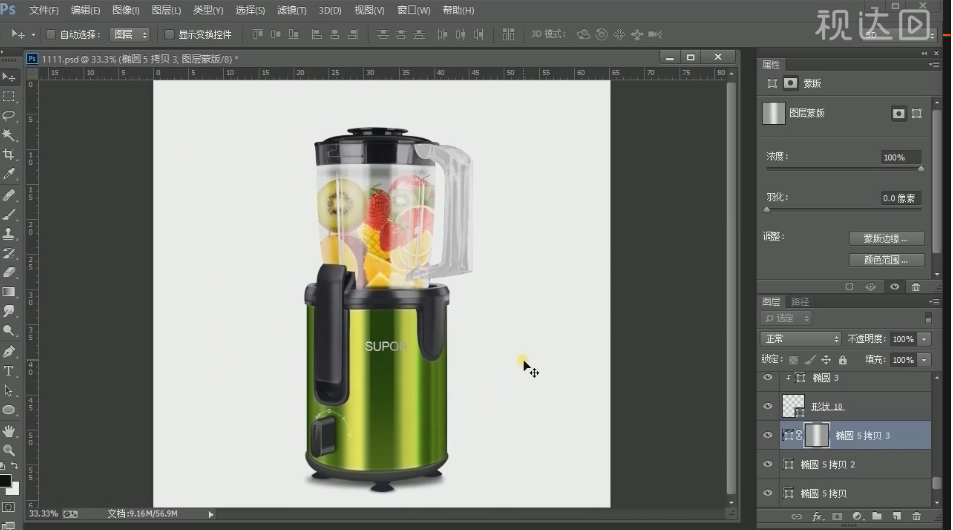953x530 pixels.
Task: Create a new layer via Layers panel
Action: [896, 516]
